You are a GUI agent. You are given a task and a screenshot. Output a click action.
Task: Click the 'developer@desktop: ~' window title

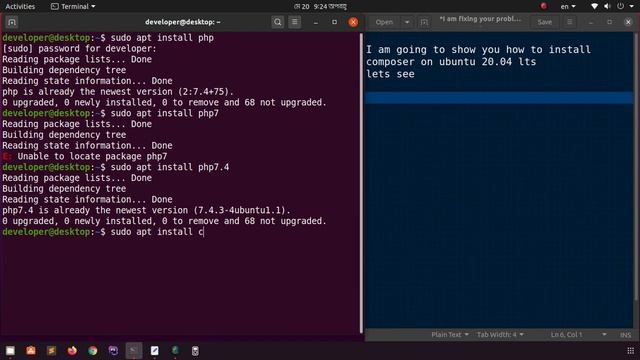coord(183,22)
